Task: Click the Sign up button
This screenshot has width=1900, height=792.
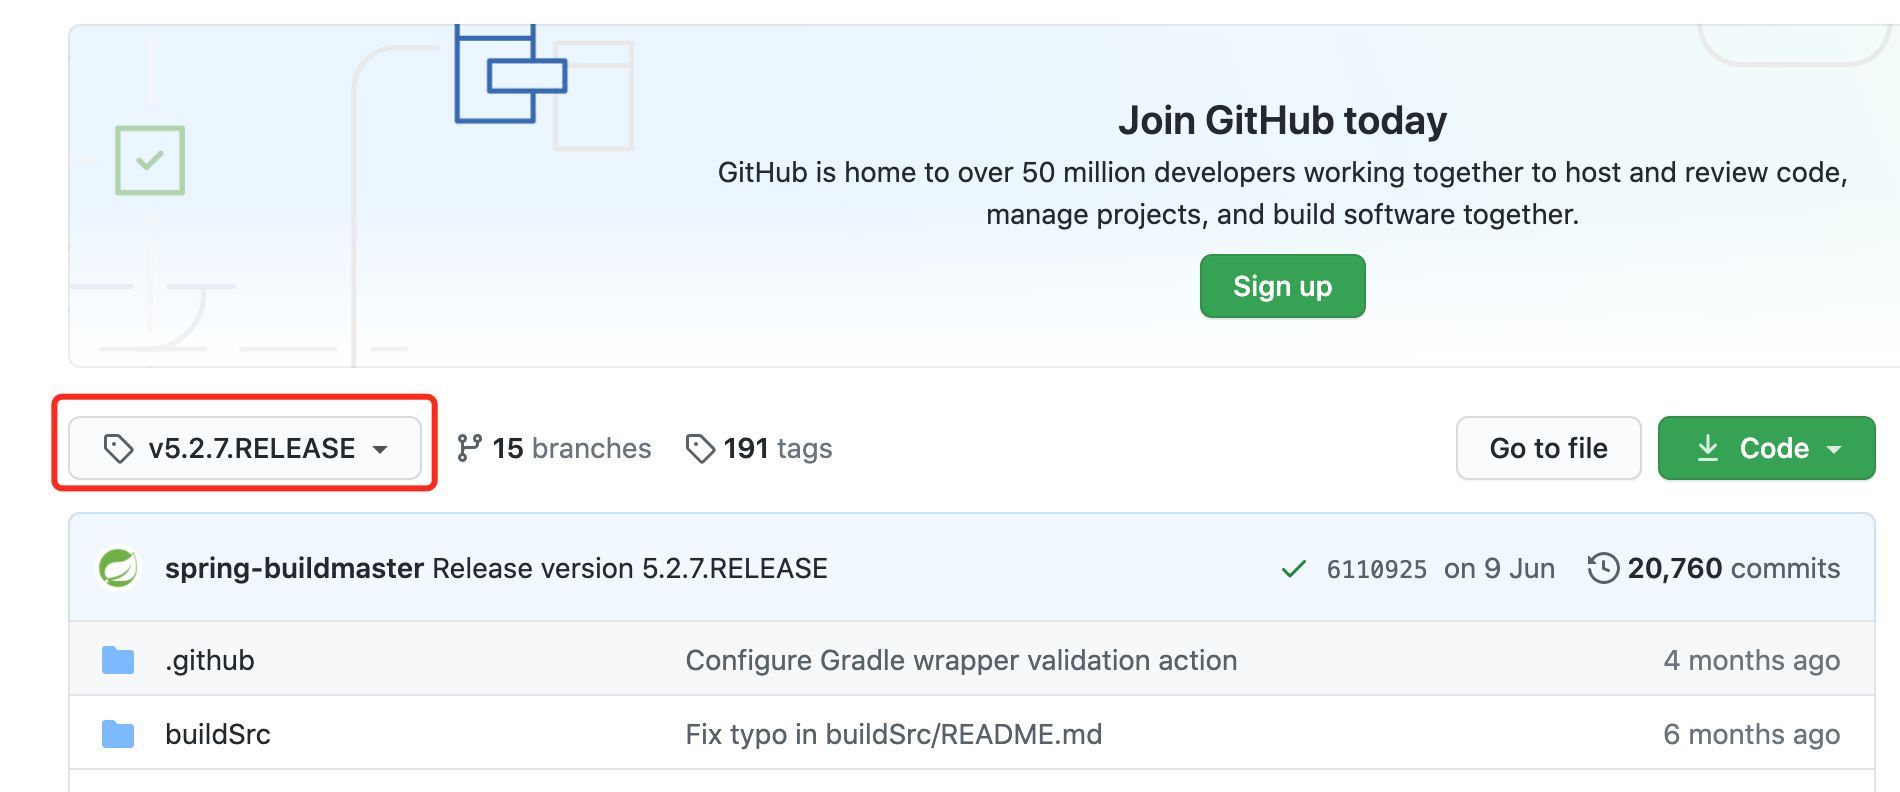Action: (1282, 286)
